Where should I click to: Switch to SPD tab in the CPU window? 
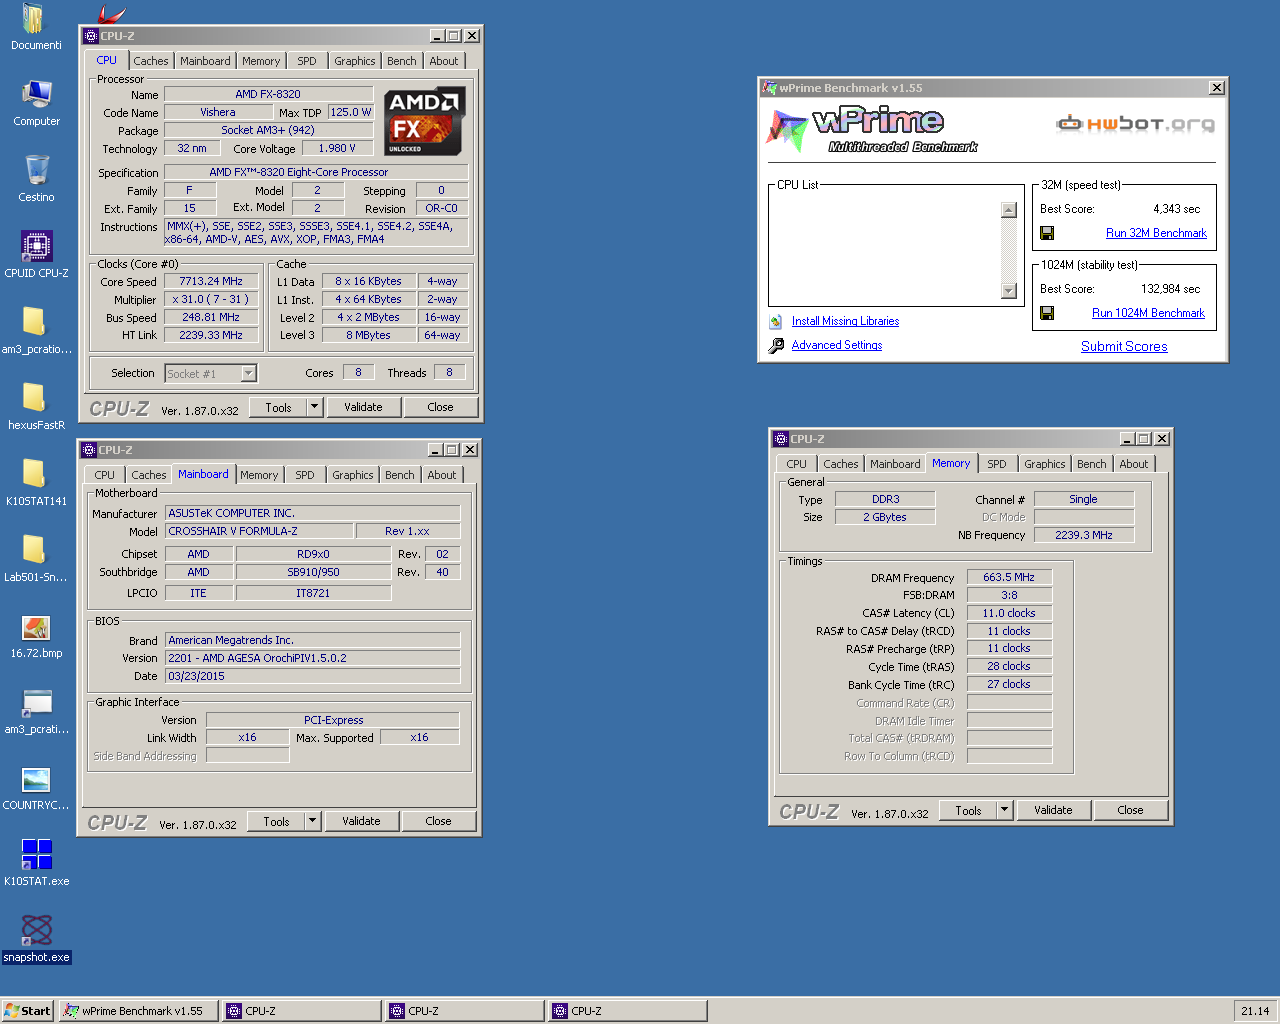[307, 61]
